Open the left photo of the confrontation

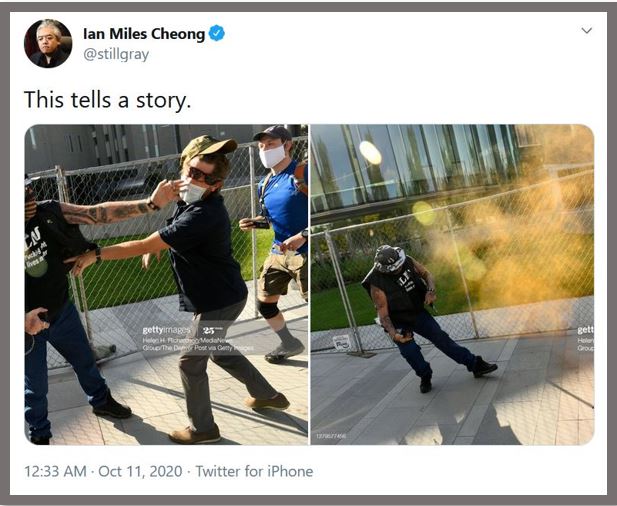click(166, 284)
